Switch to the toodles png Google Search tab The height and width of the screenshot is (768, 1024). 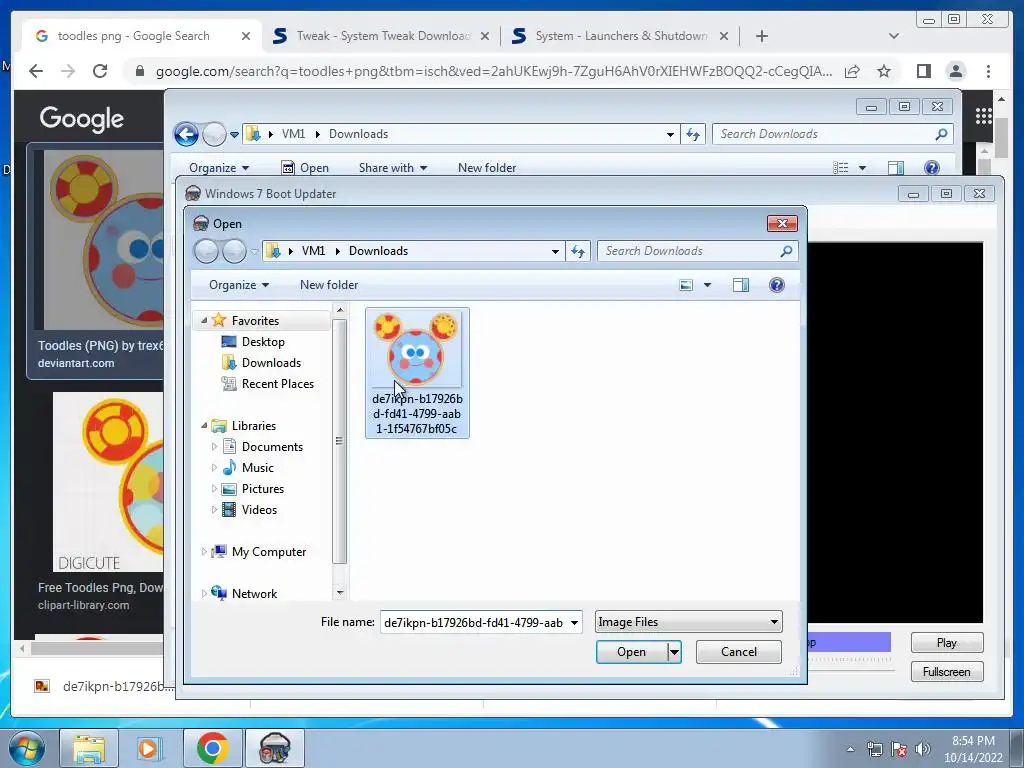[x=134, y=36]
